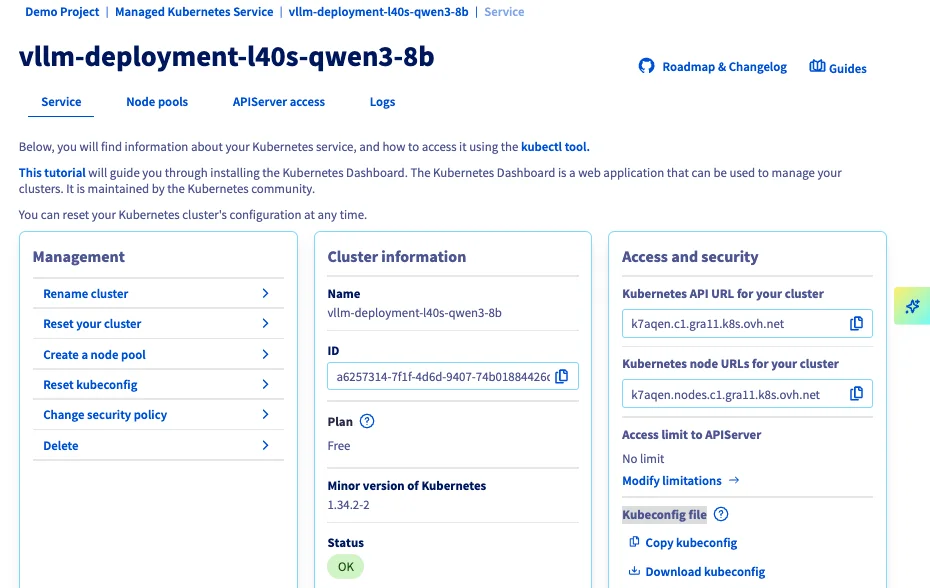Copy the Kubernetes node URLs
The image size is (930, 588).
click(x=856, y=393)
